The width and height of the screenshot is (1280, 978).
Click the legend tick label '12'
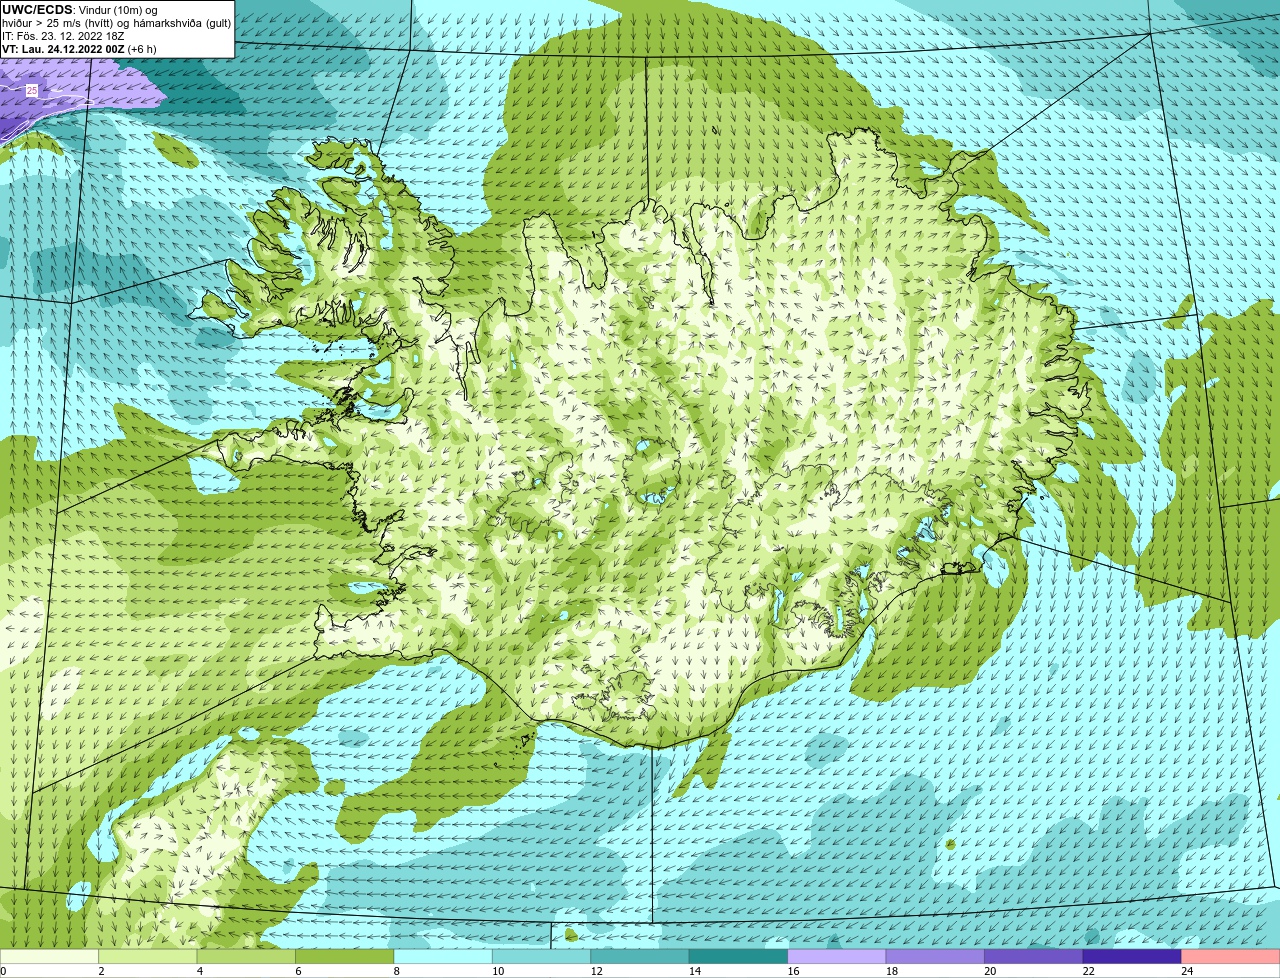[596, 971]
